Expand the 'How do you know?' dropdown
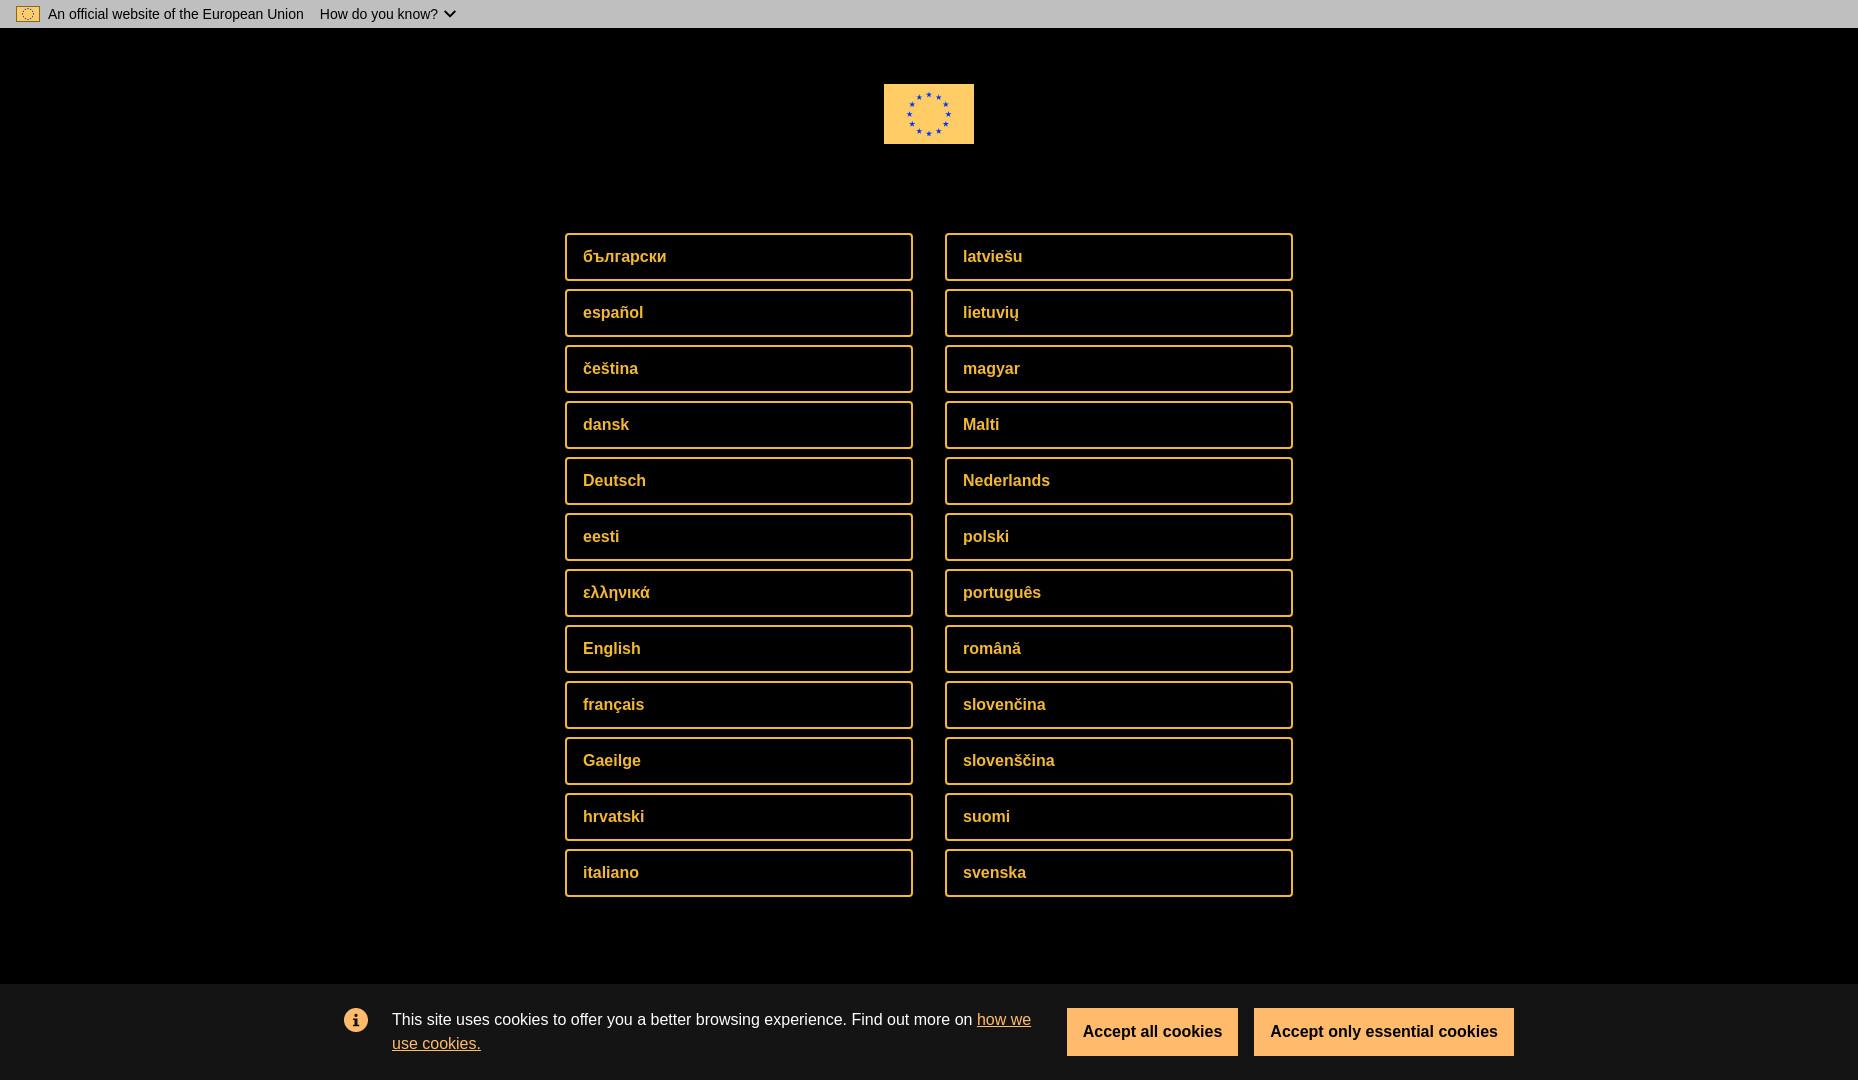Image resolution: width=1858 pixels, height=1080 pixels. click(x=388, y=14)
